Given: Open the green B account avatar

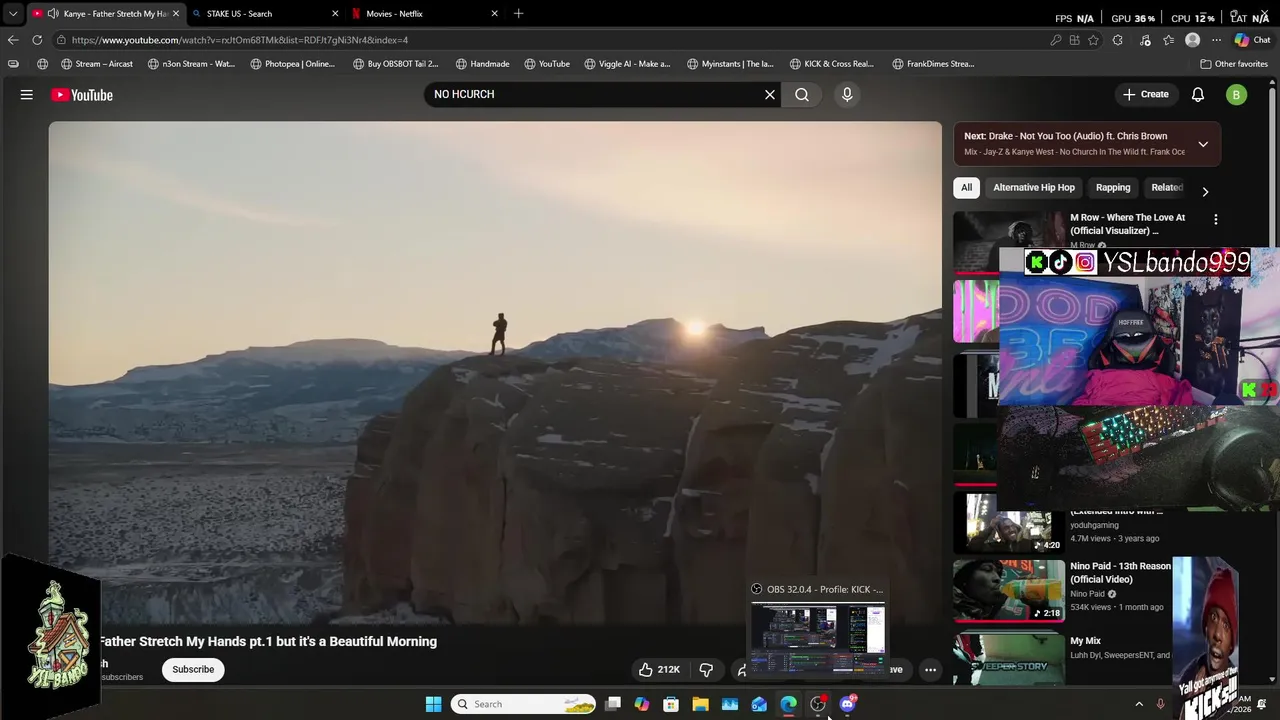Looking at the screenshot, I should click(x=1237, y=95).
